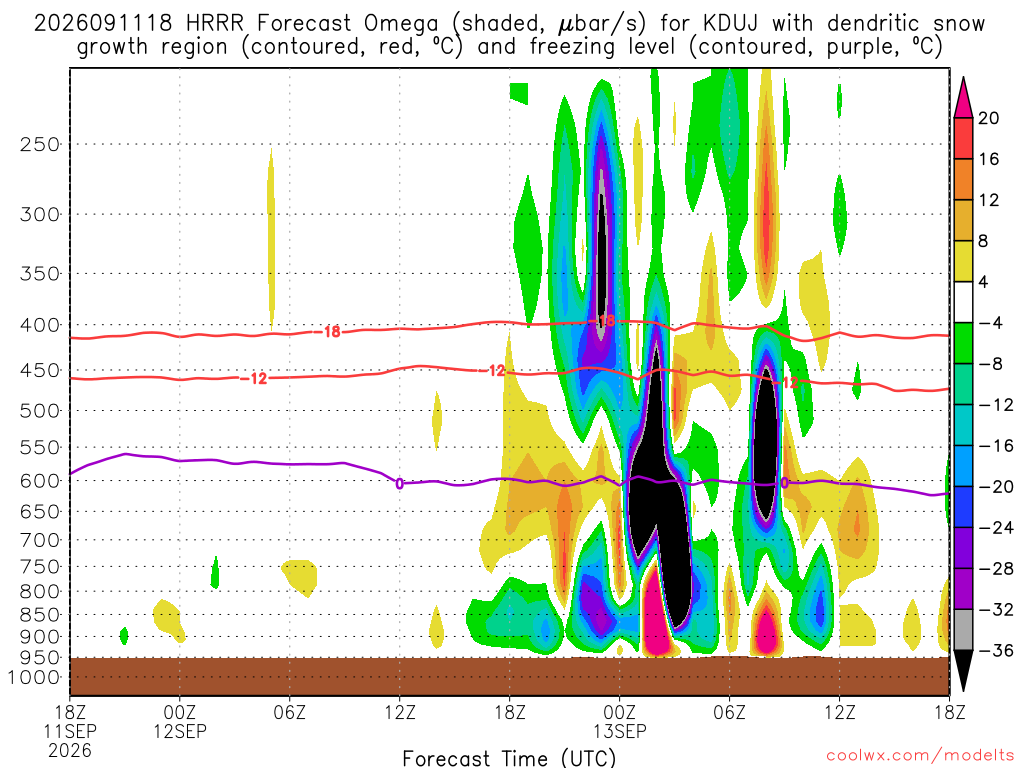Viewport: 1024px width, 768px height.
Task: Open the coolwx.com/modelts link
Action: click(x=920, y=756)
